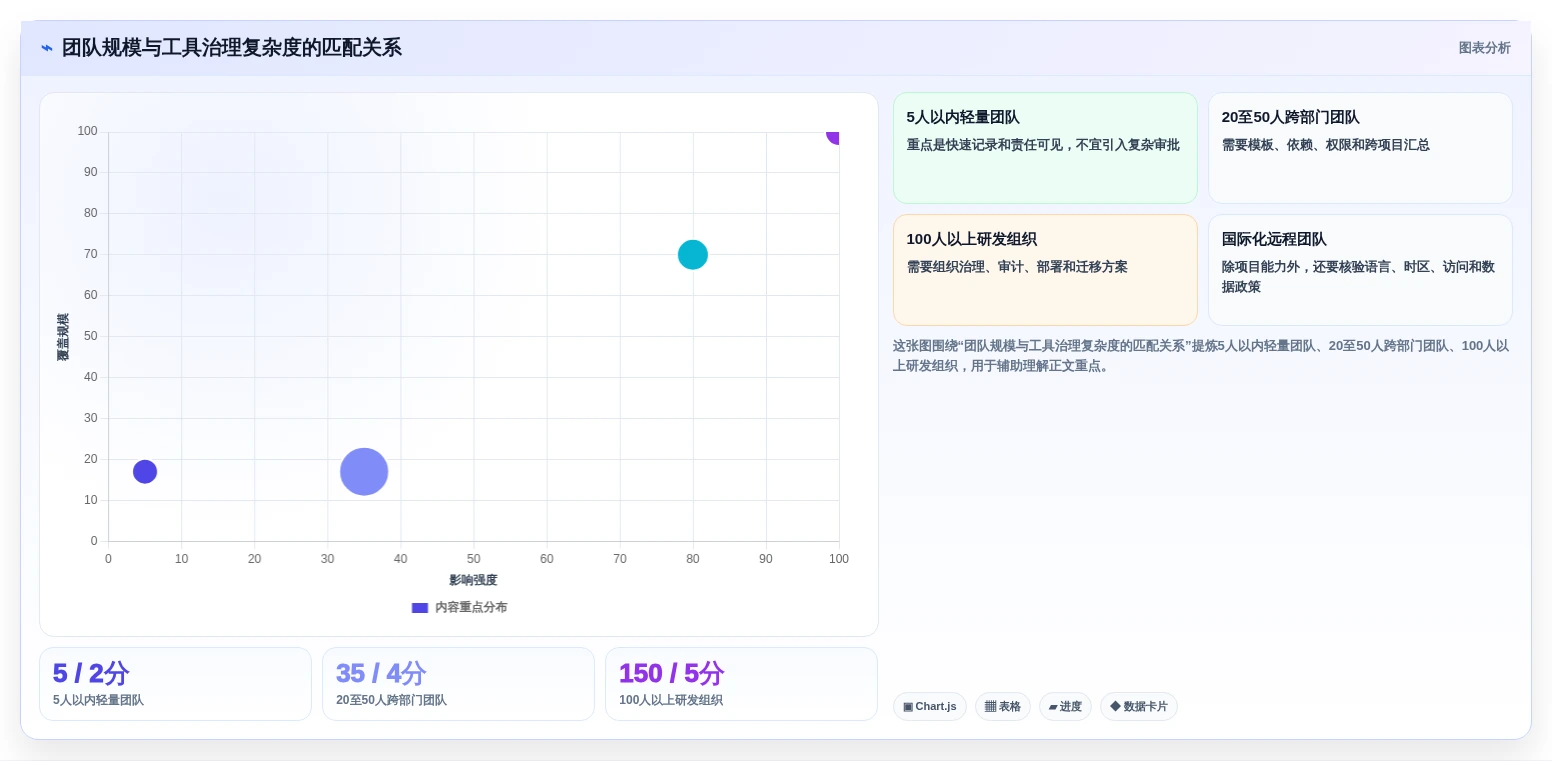Click the x-axis tick label 50

click(x=474, y=559)
